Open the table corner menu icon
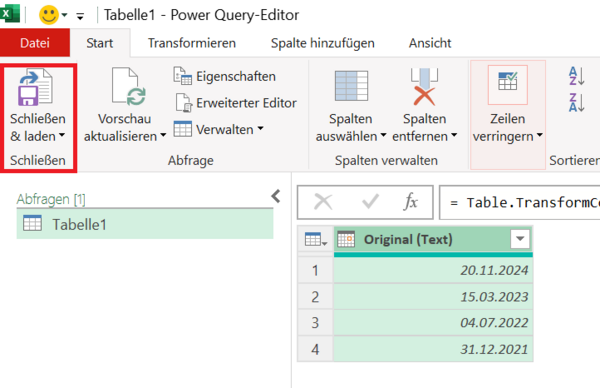The height and width of the screenshot is (388, 600). (x=316, y=240)
